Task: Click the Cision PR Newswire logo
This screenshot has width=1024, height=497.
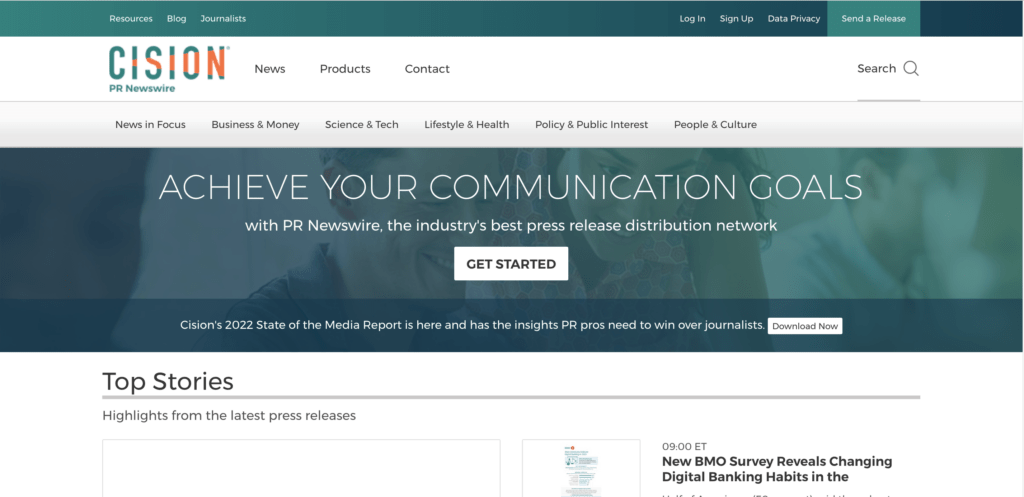Action: pyautogui.click(x=168, y=69)
